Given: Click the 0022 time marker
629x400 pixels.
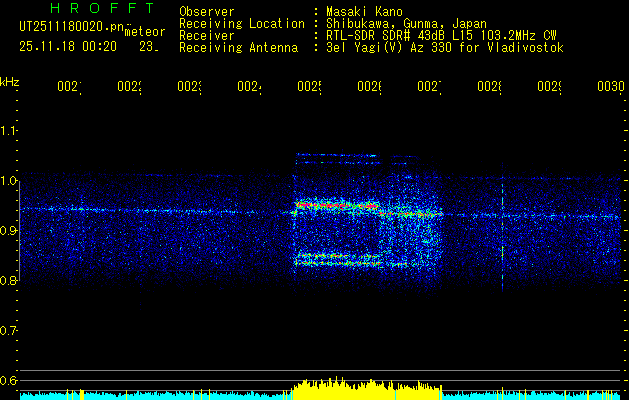Looking at the screenshot, I should [130, 86].
